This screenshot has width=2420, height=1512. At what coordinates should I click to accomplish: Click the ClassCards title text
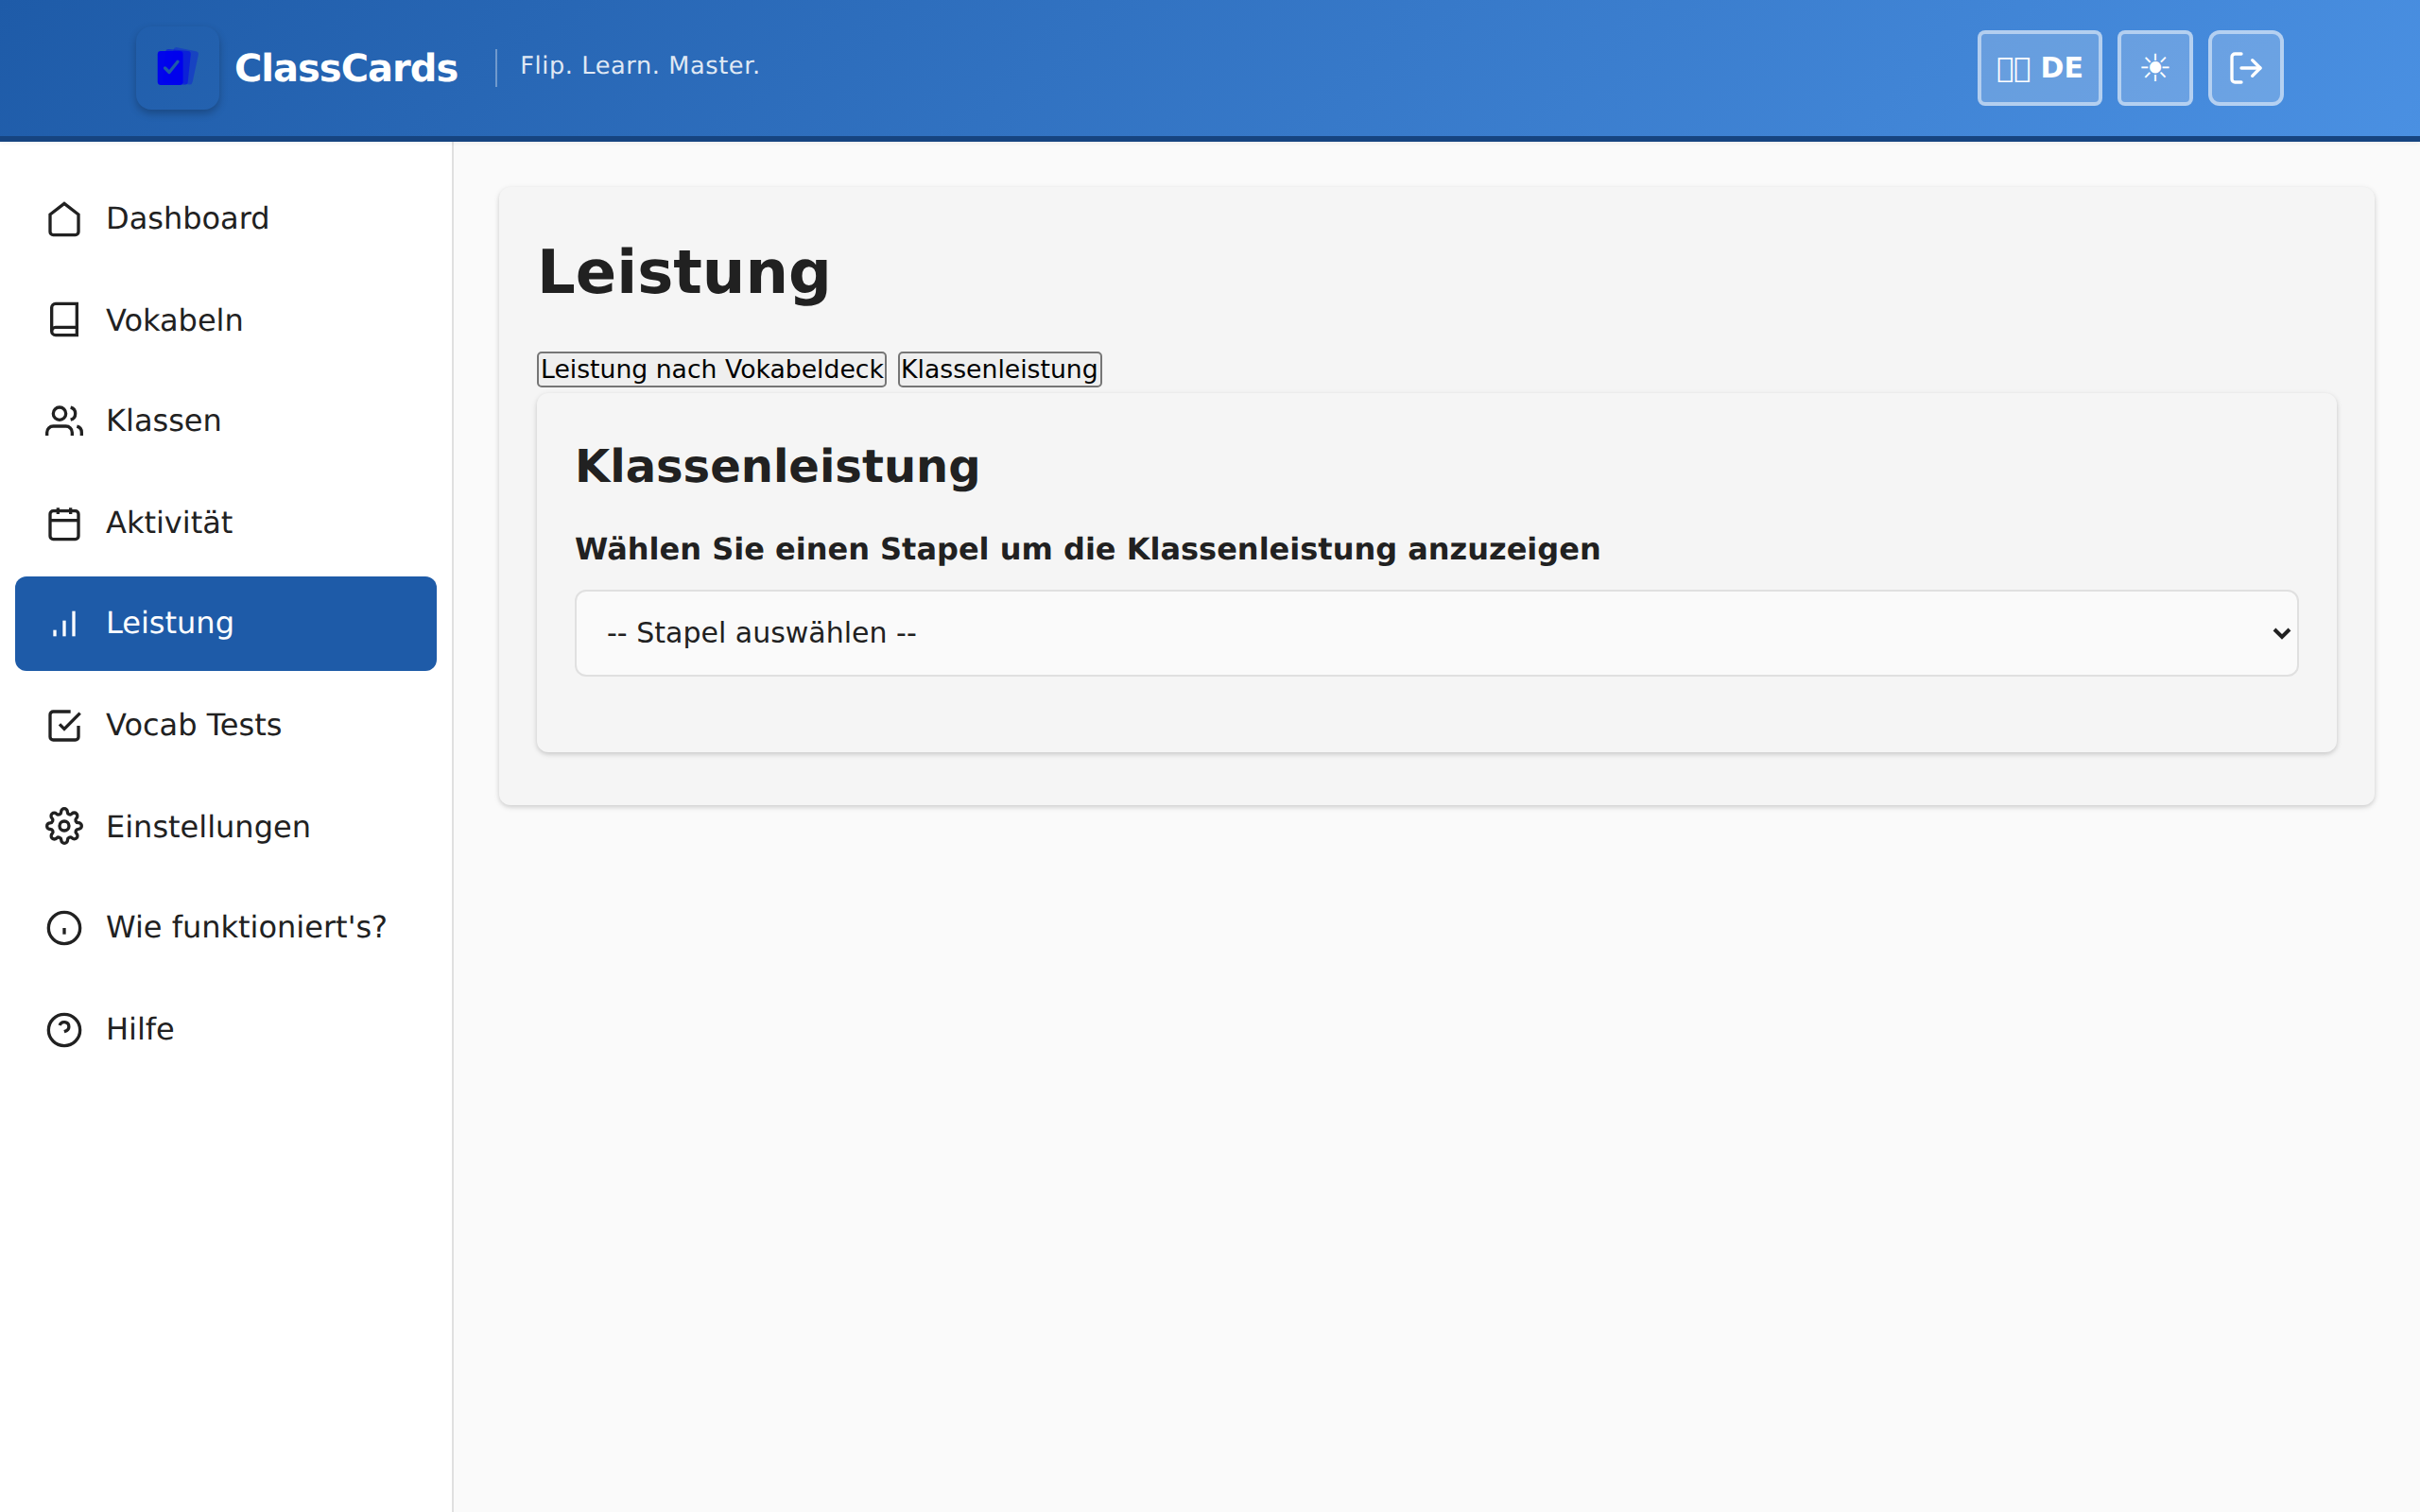(346, 68)
